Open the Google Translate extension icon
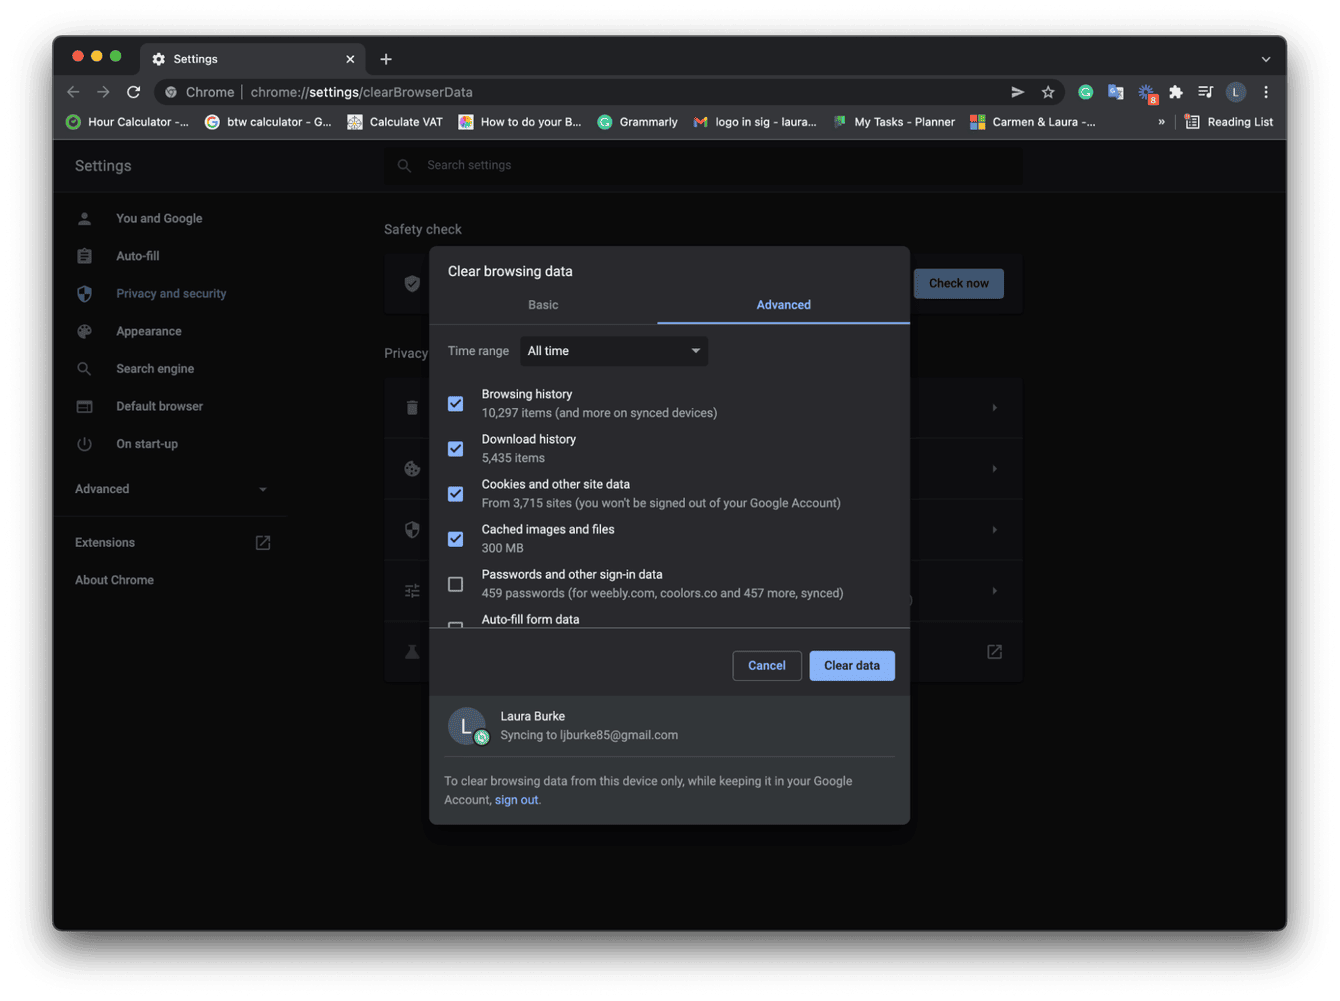The image size is (1340, 1001). coord(1115,91)
